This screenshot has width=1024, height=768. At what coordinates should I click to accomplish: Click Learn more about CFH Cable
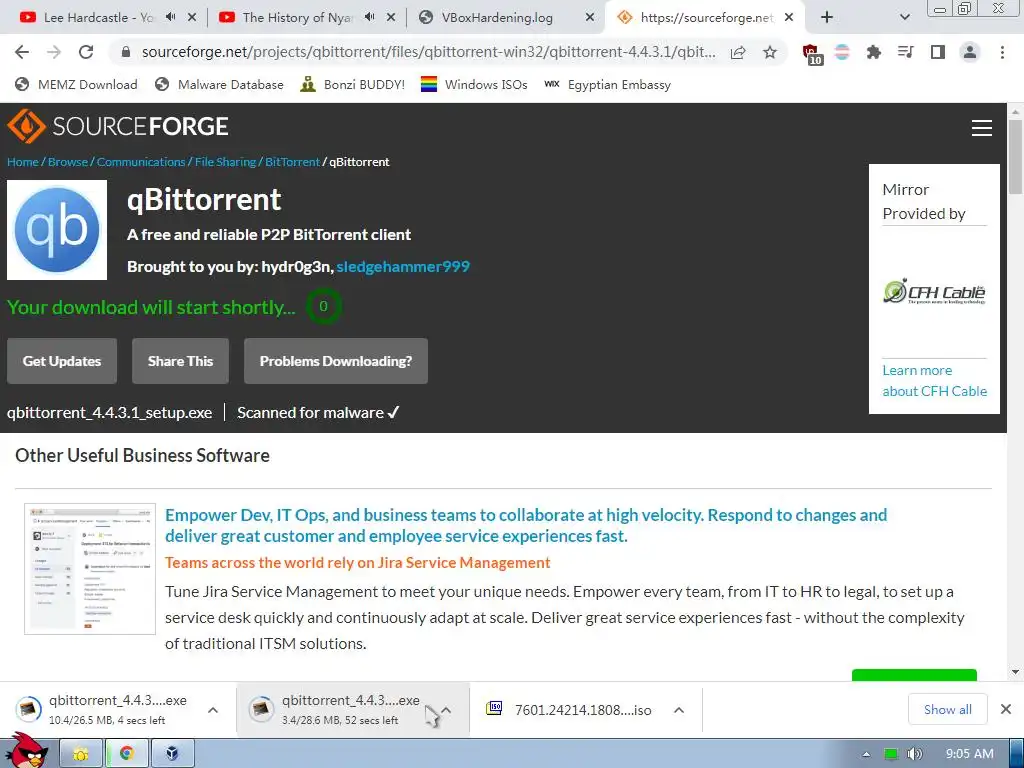click(935, 381)
